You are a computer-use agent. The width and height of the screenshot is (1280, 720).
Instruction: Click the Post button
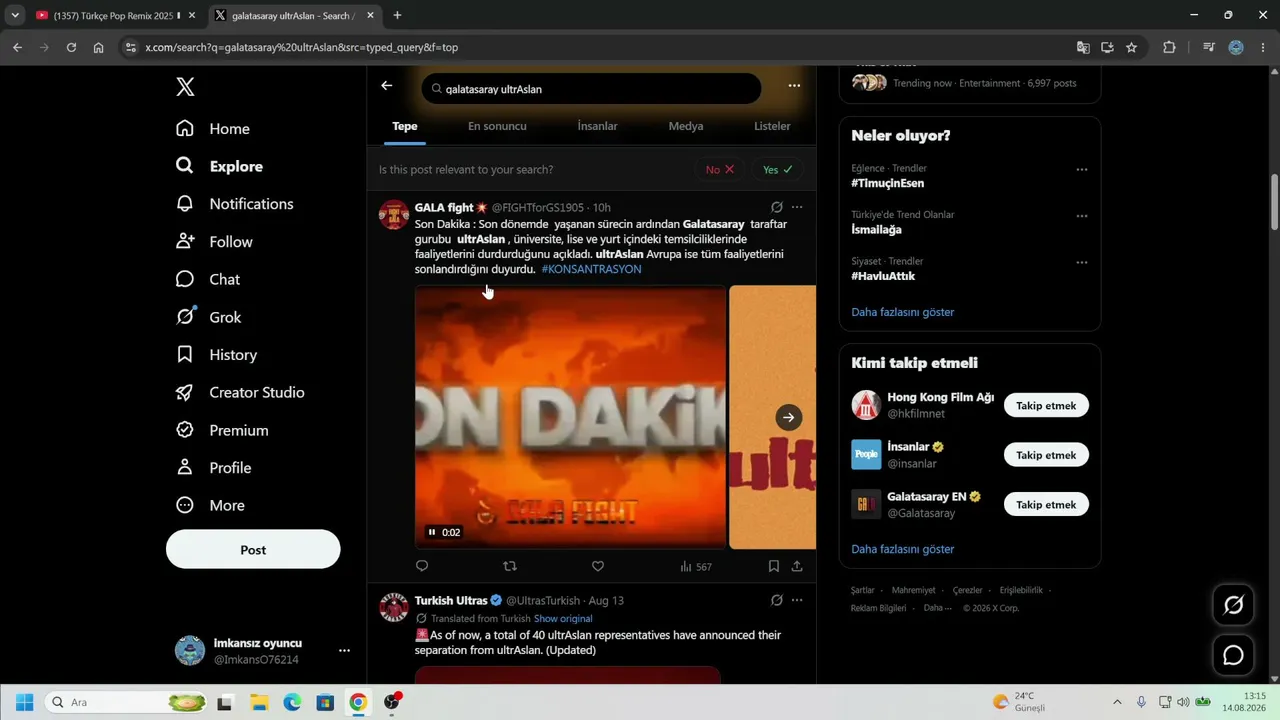253,550
